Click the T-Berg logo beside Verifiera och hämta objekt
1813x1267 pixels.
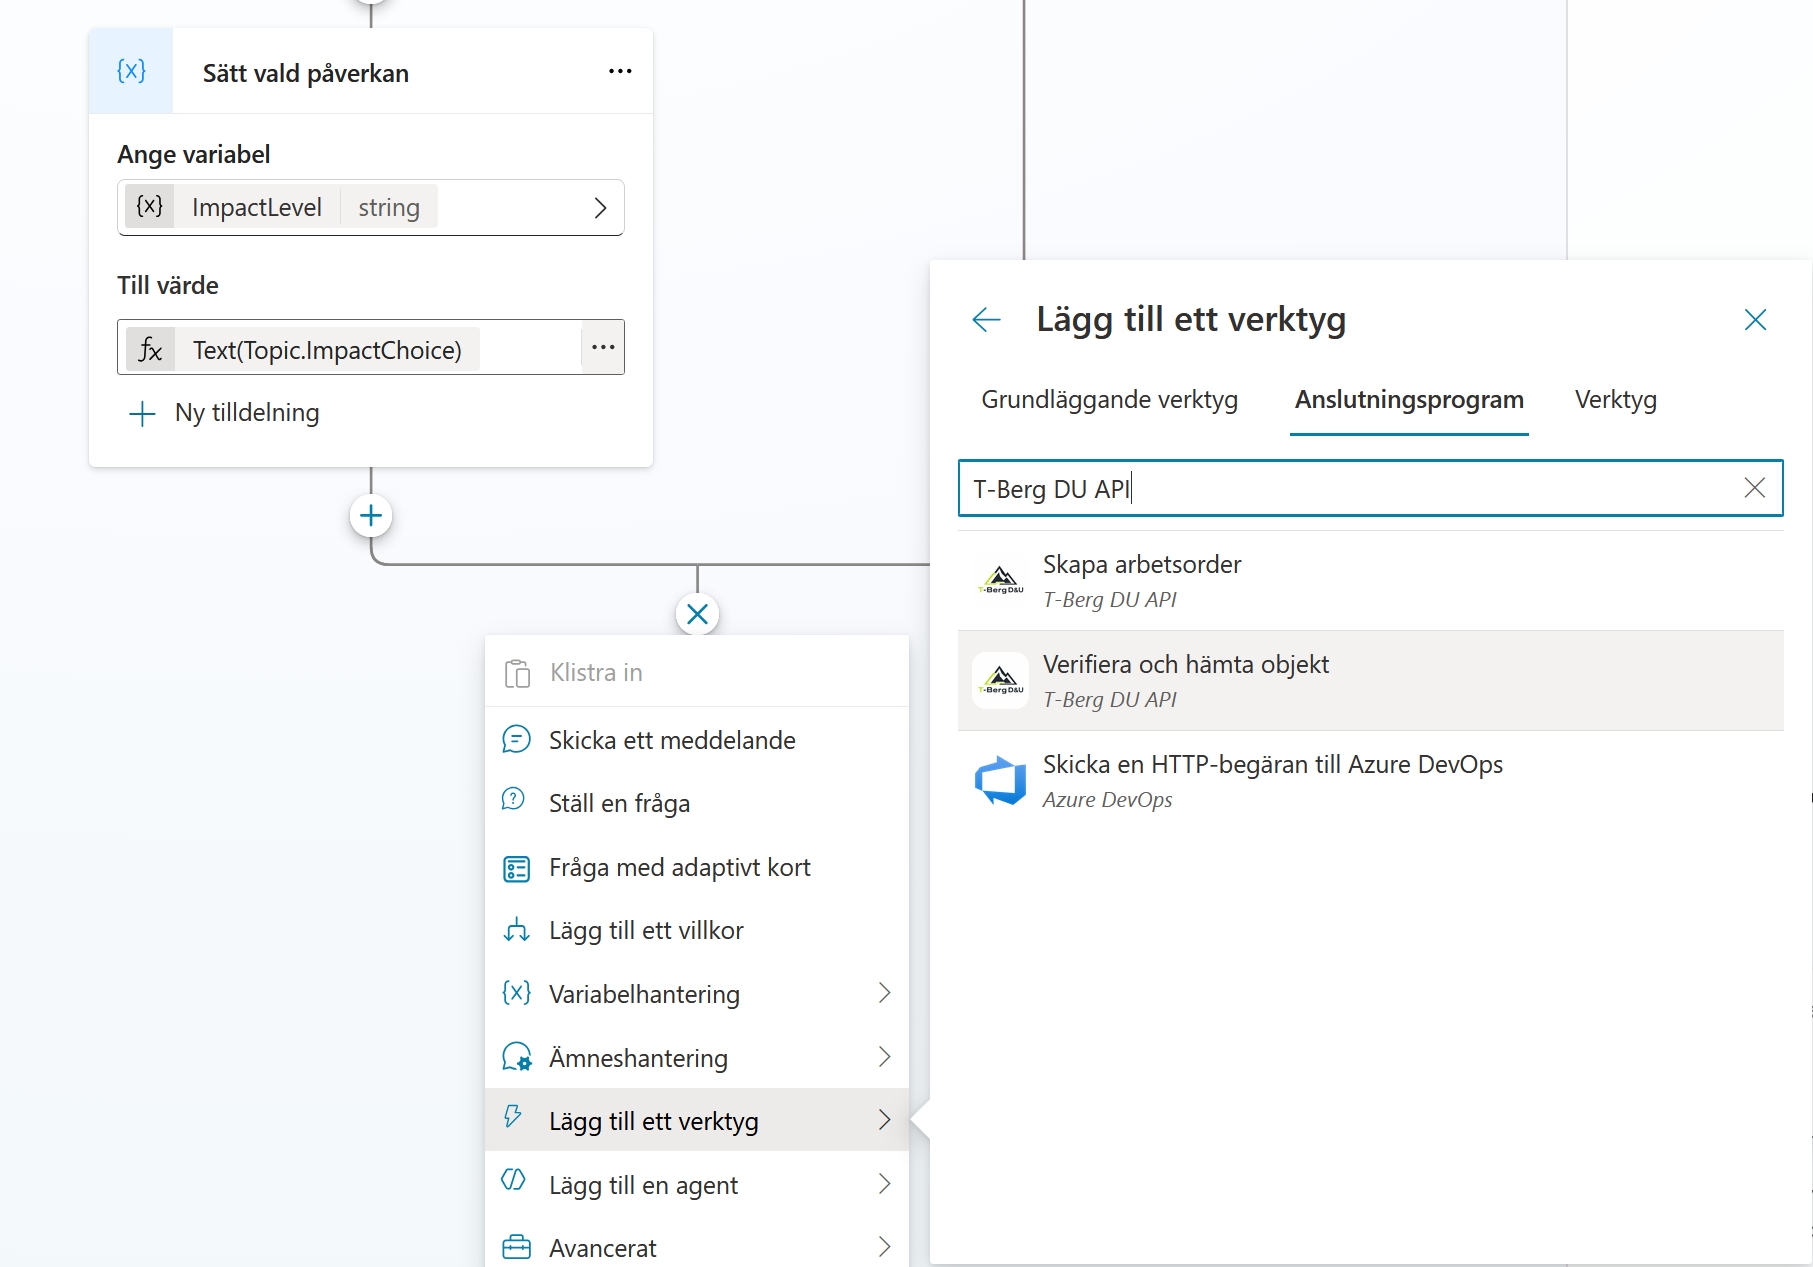click(1001, 681)
